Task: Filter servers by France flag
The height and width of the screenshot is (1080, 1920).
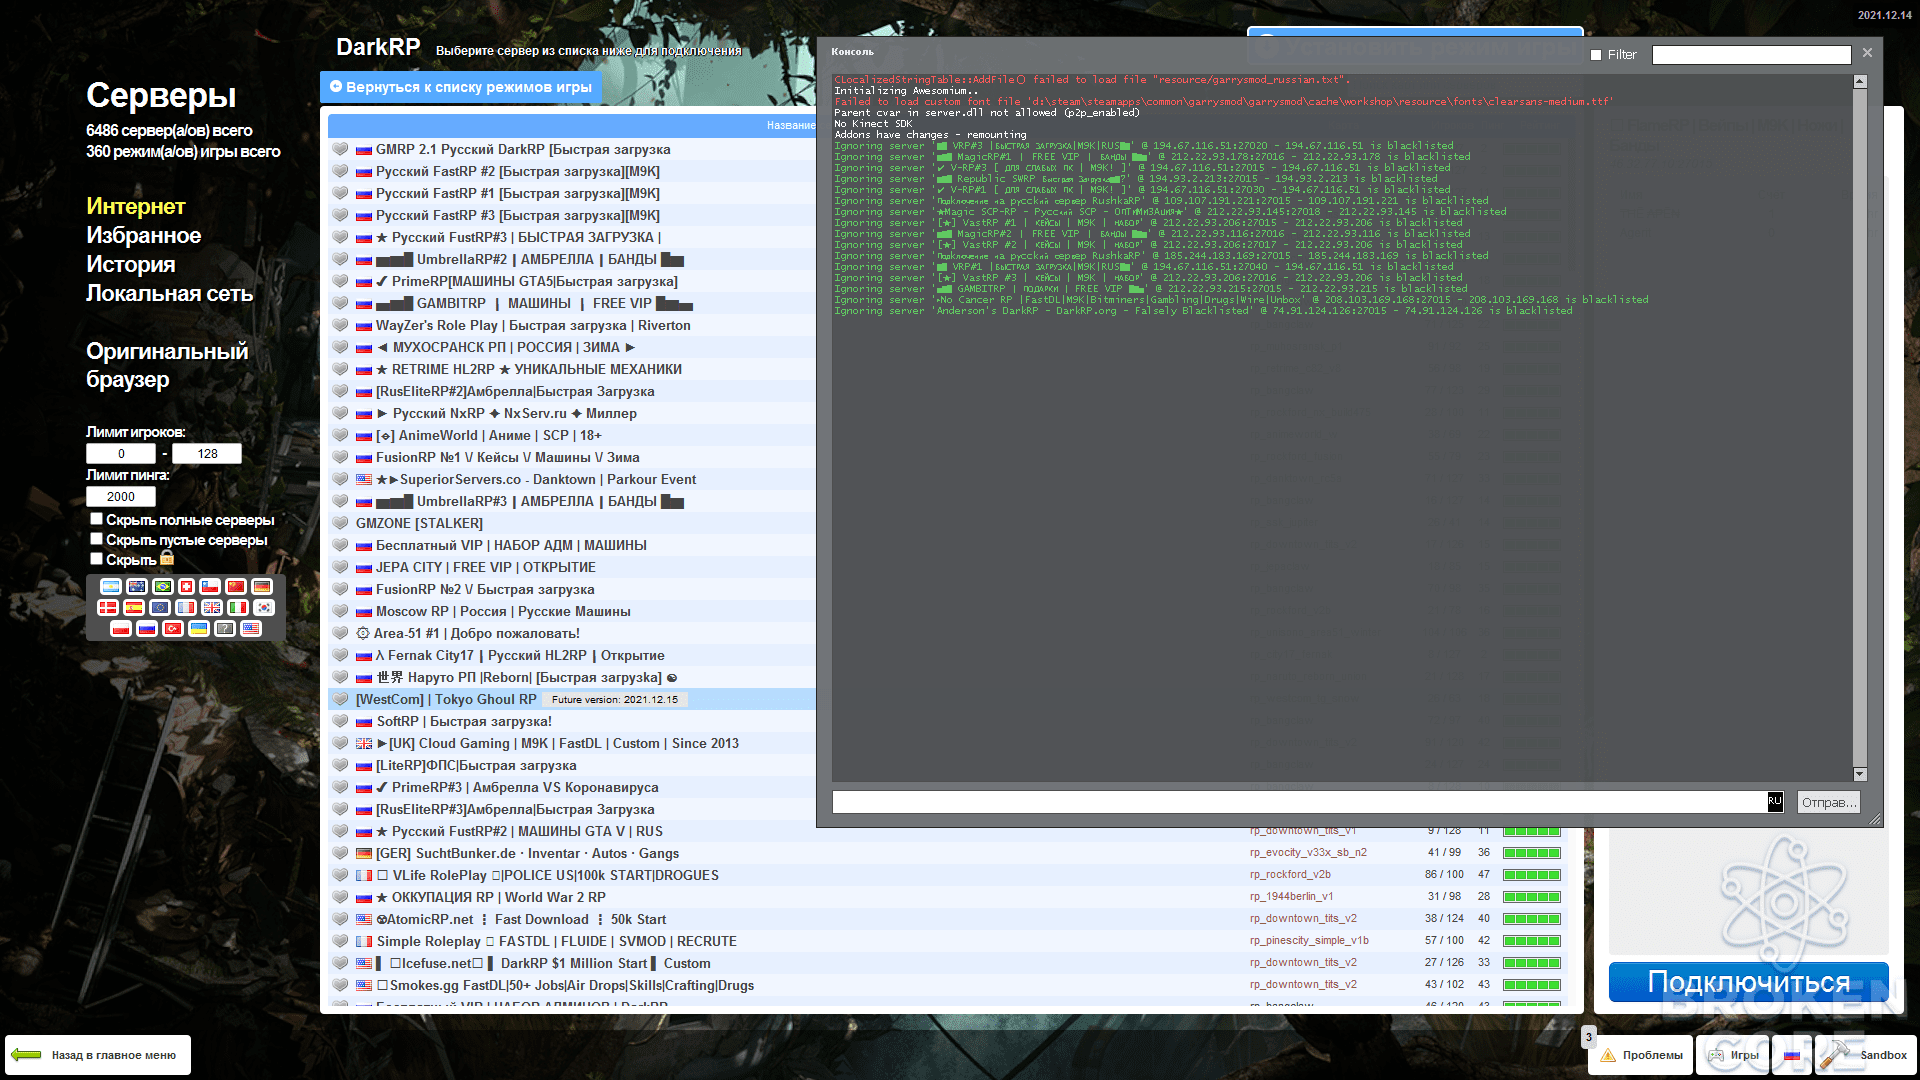Action: point(186,607)
